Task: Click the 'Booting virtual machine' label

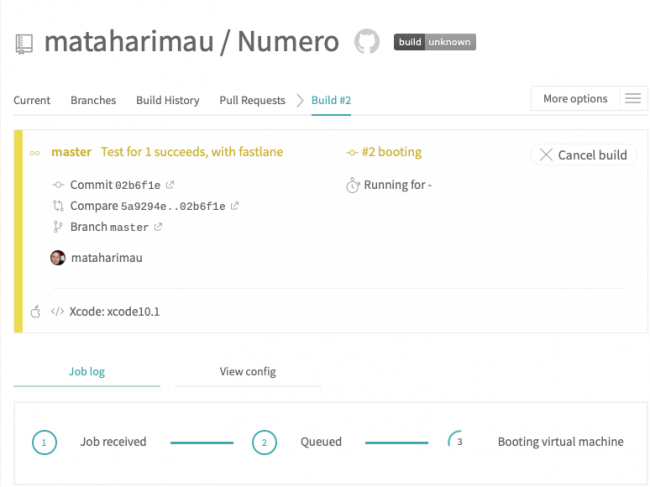Action: click(x=560, y=442)
